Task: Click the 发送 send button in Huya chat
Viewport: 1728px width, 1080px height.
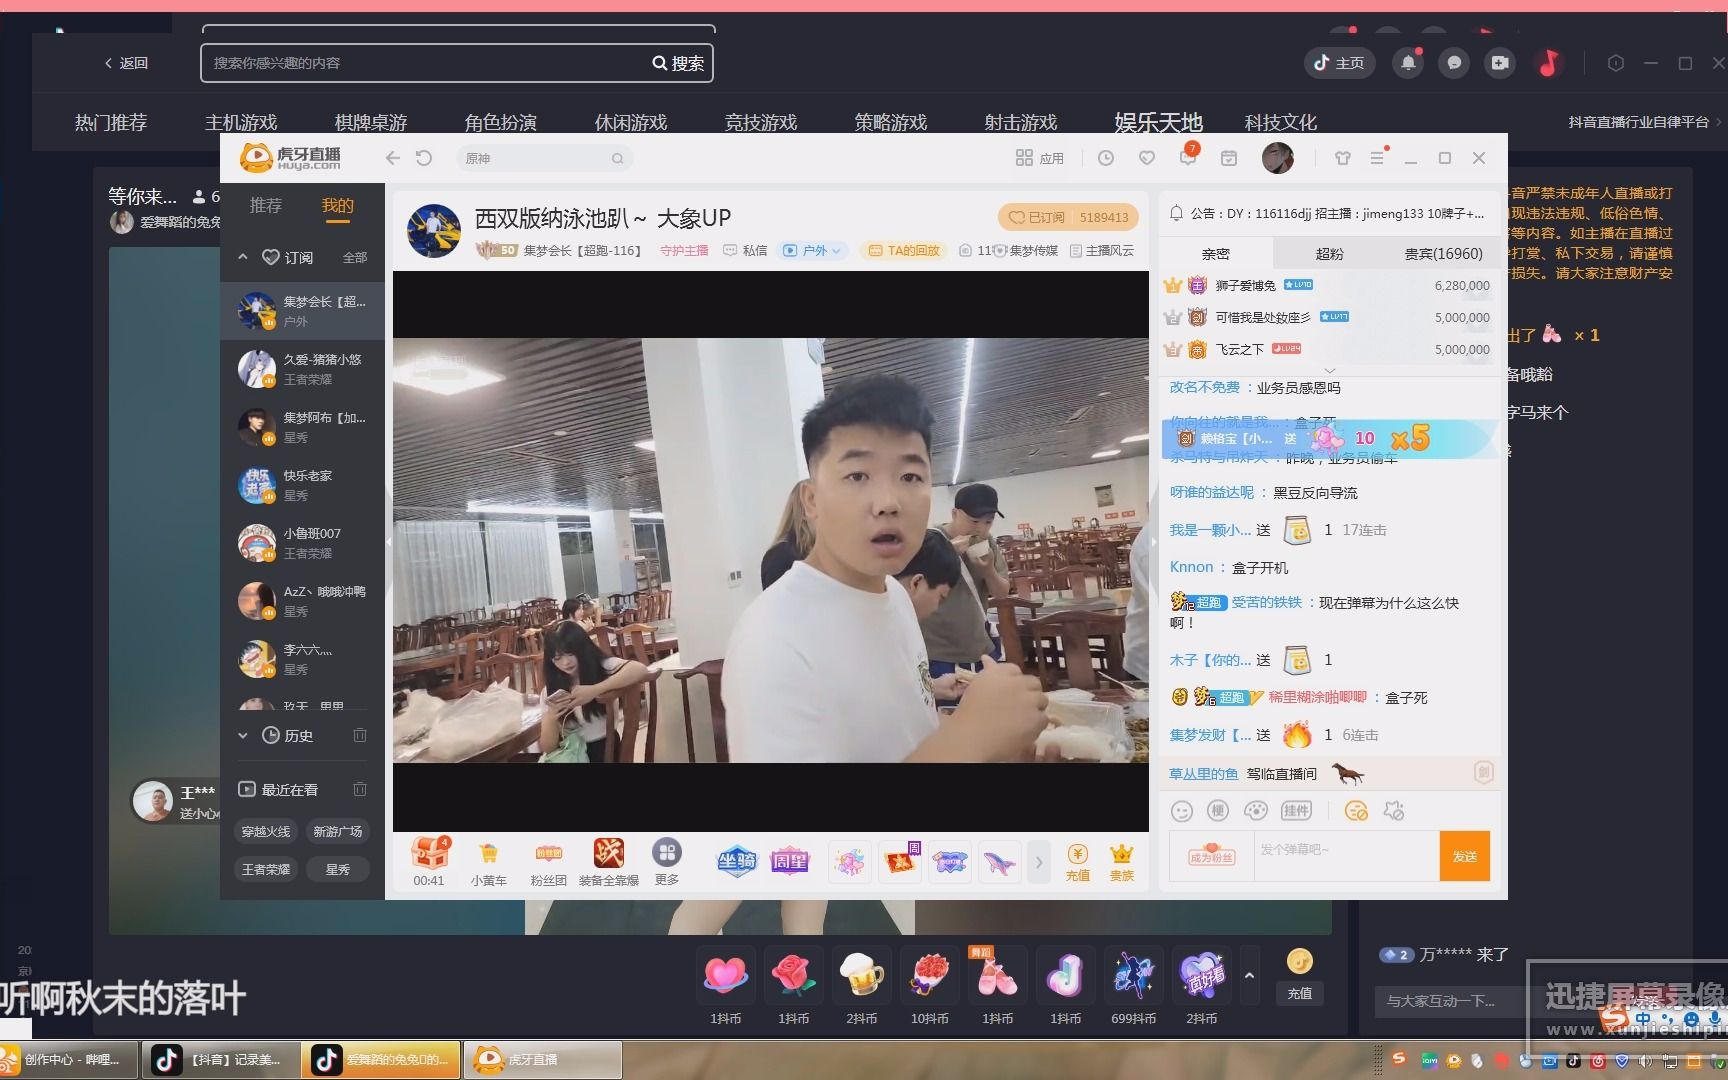Action: [1465, 856]
